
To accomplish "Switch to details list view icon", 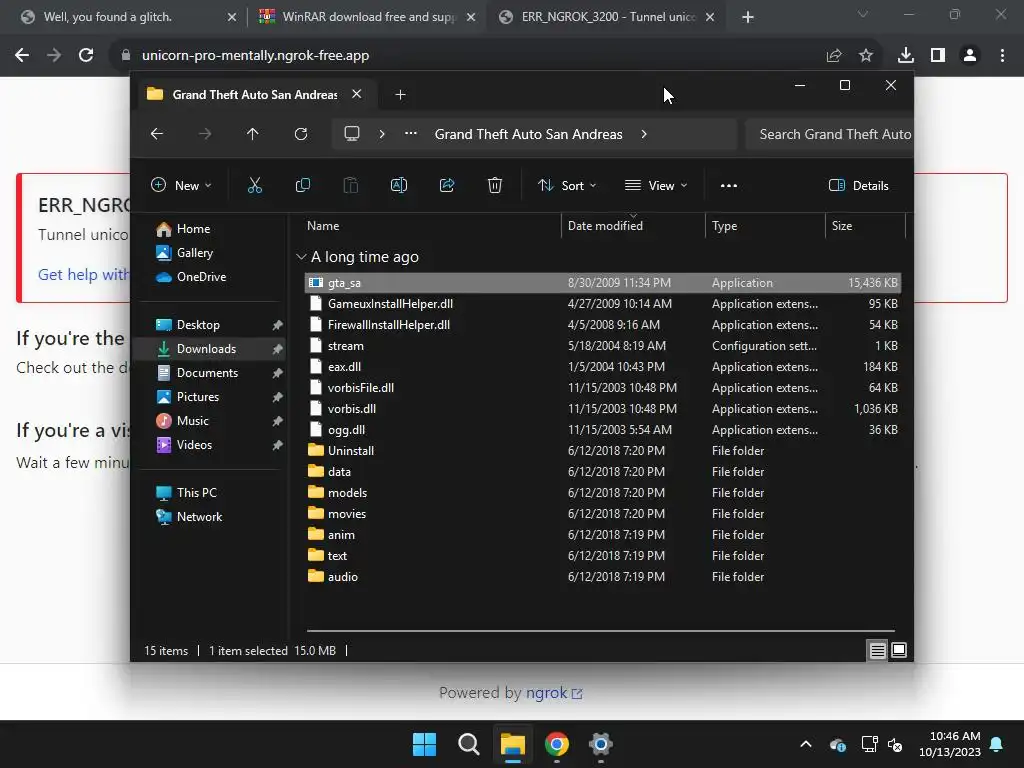I will pos(878,650).
